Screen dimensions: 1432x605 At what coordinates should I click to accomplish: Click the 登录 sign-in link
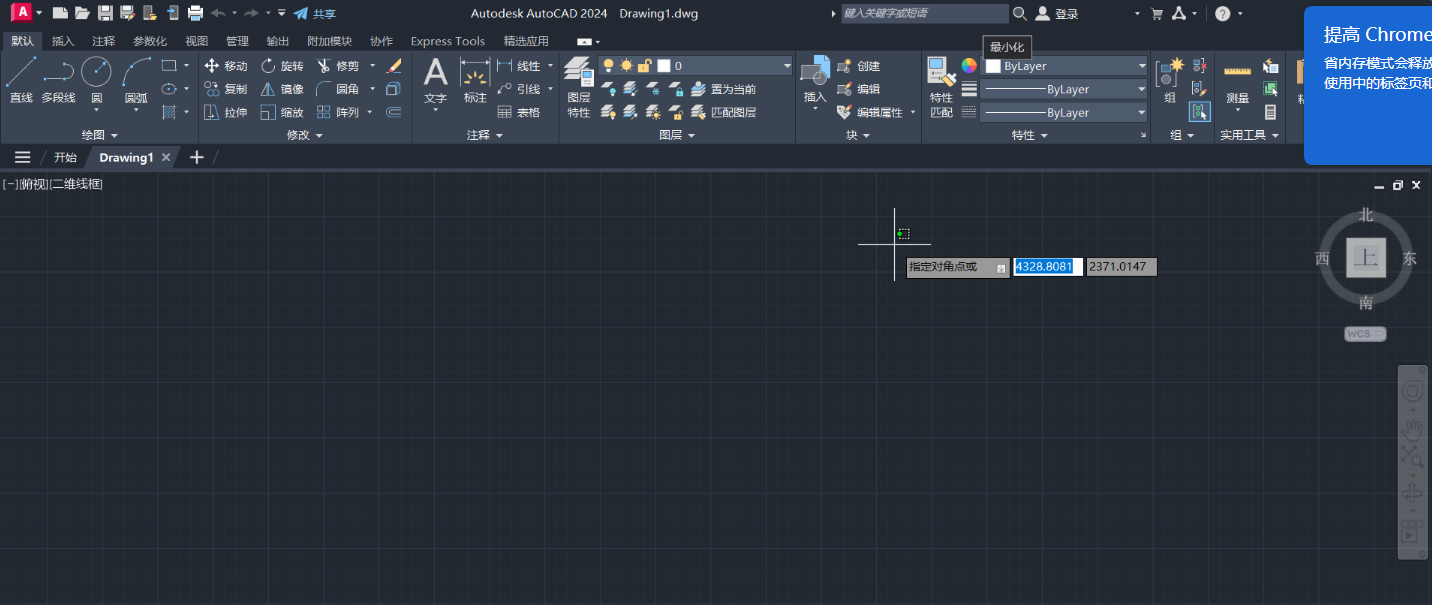pos(1065,13)
